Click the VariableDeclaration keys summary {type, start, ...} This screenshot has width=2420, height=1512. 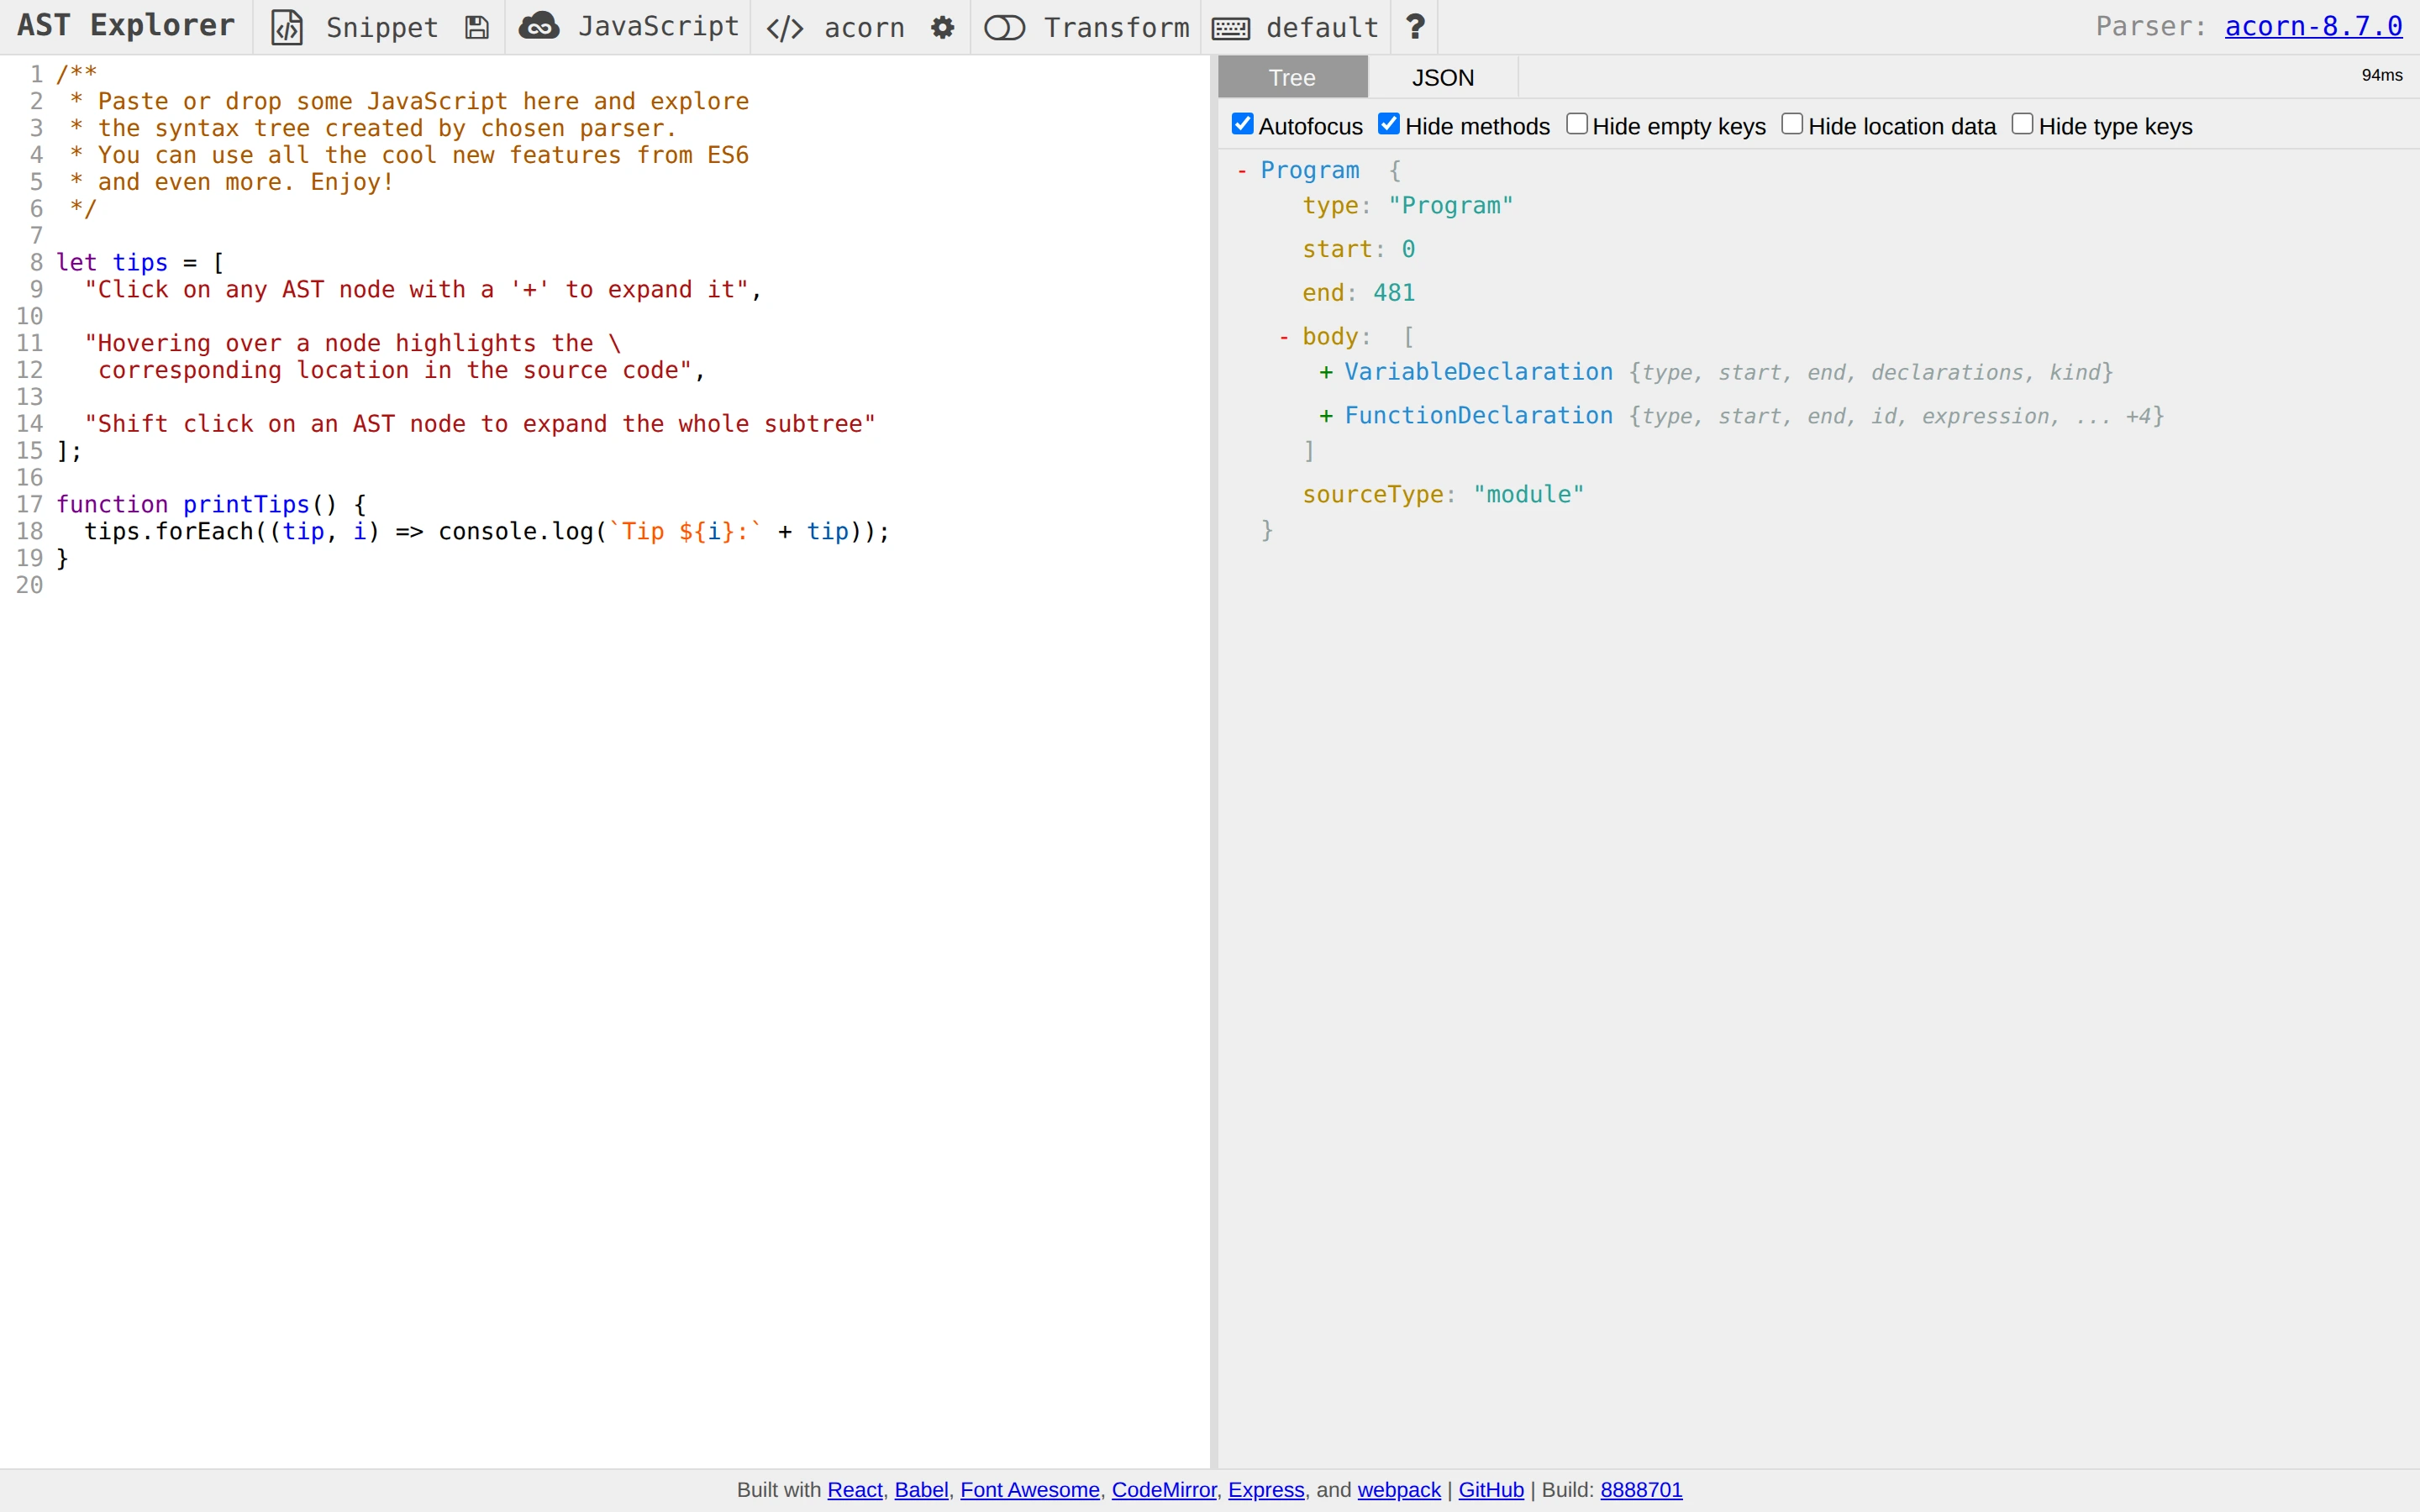1871,373
